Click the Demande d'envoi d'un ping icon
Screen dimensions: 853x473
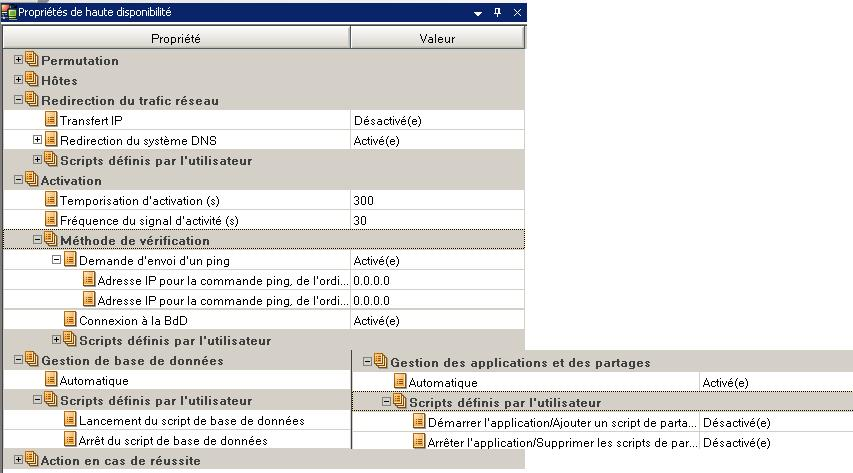tap(70, 259)
